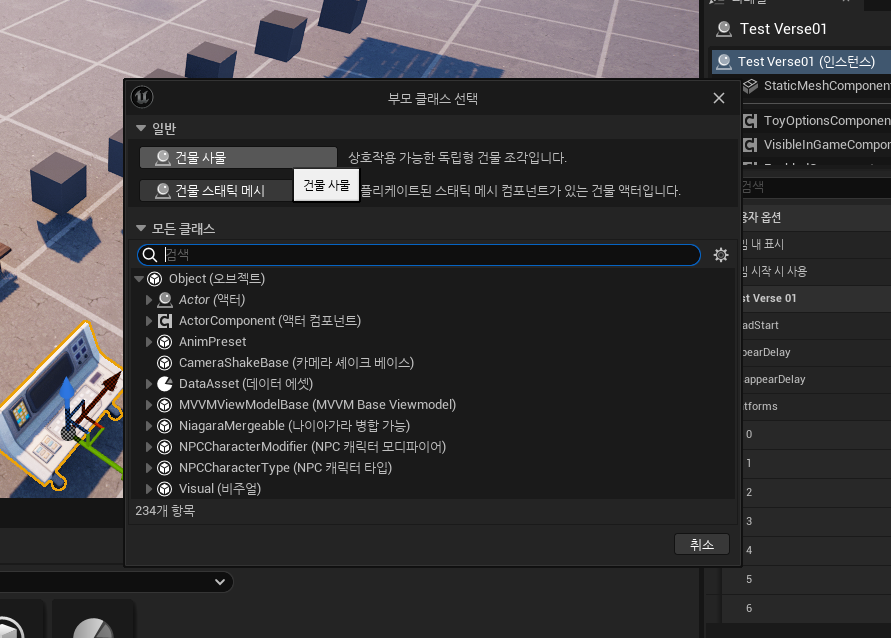Close the 부모 클래스 선택 dialog

coord(719,98)
